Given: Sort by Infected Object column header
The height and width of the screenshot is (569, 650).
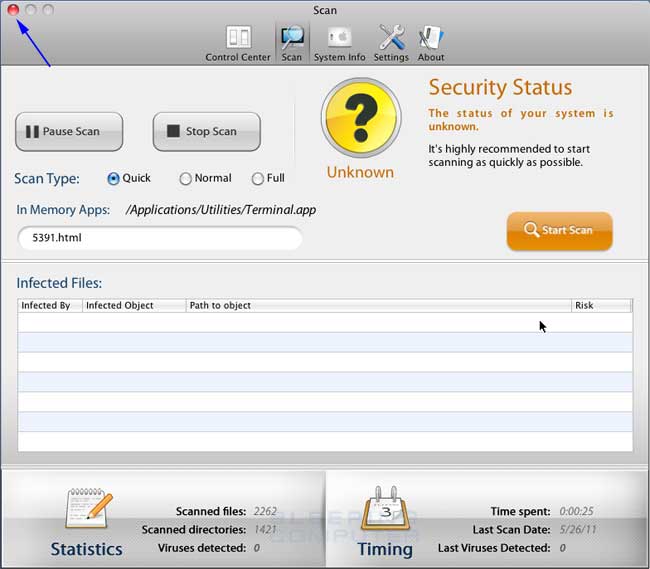Looking at the screenshot, I should (134, 305).
